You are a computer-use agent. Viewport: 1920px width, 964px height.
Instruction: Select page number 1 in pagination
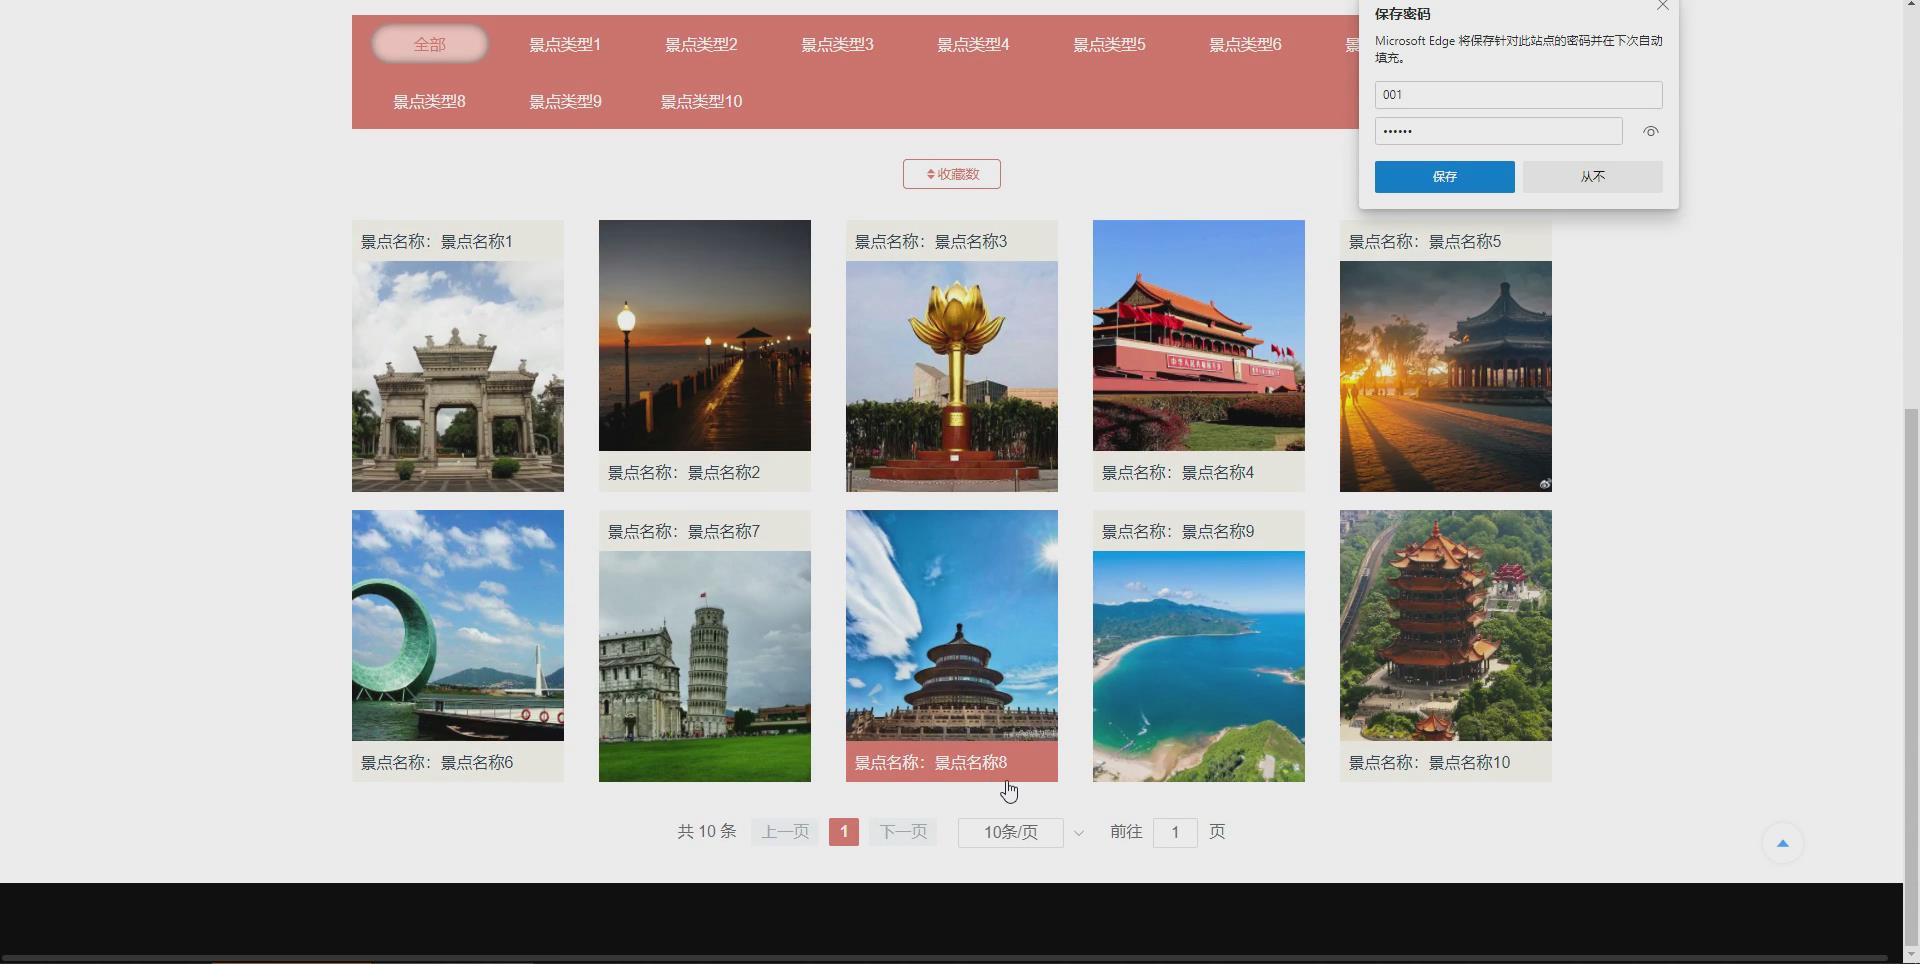(843, 831)
